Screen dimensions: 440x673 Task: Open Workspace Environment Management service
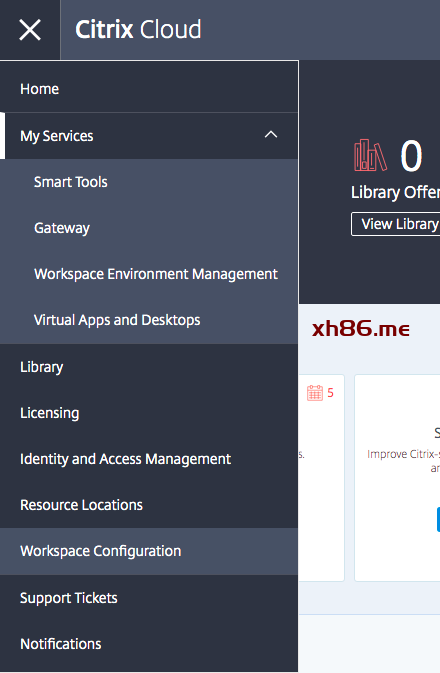pos(149,274)
